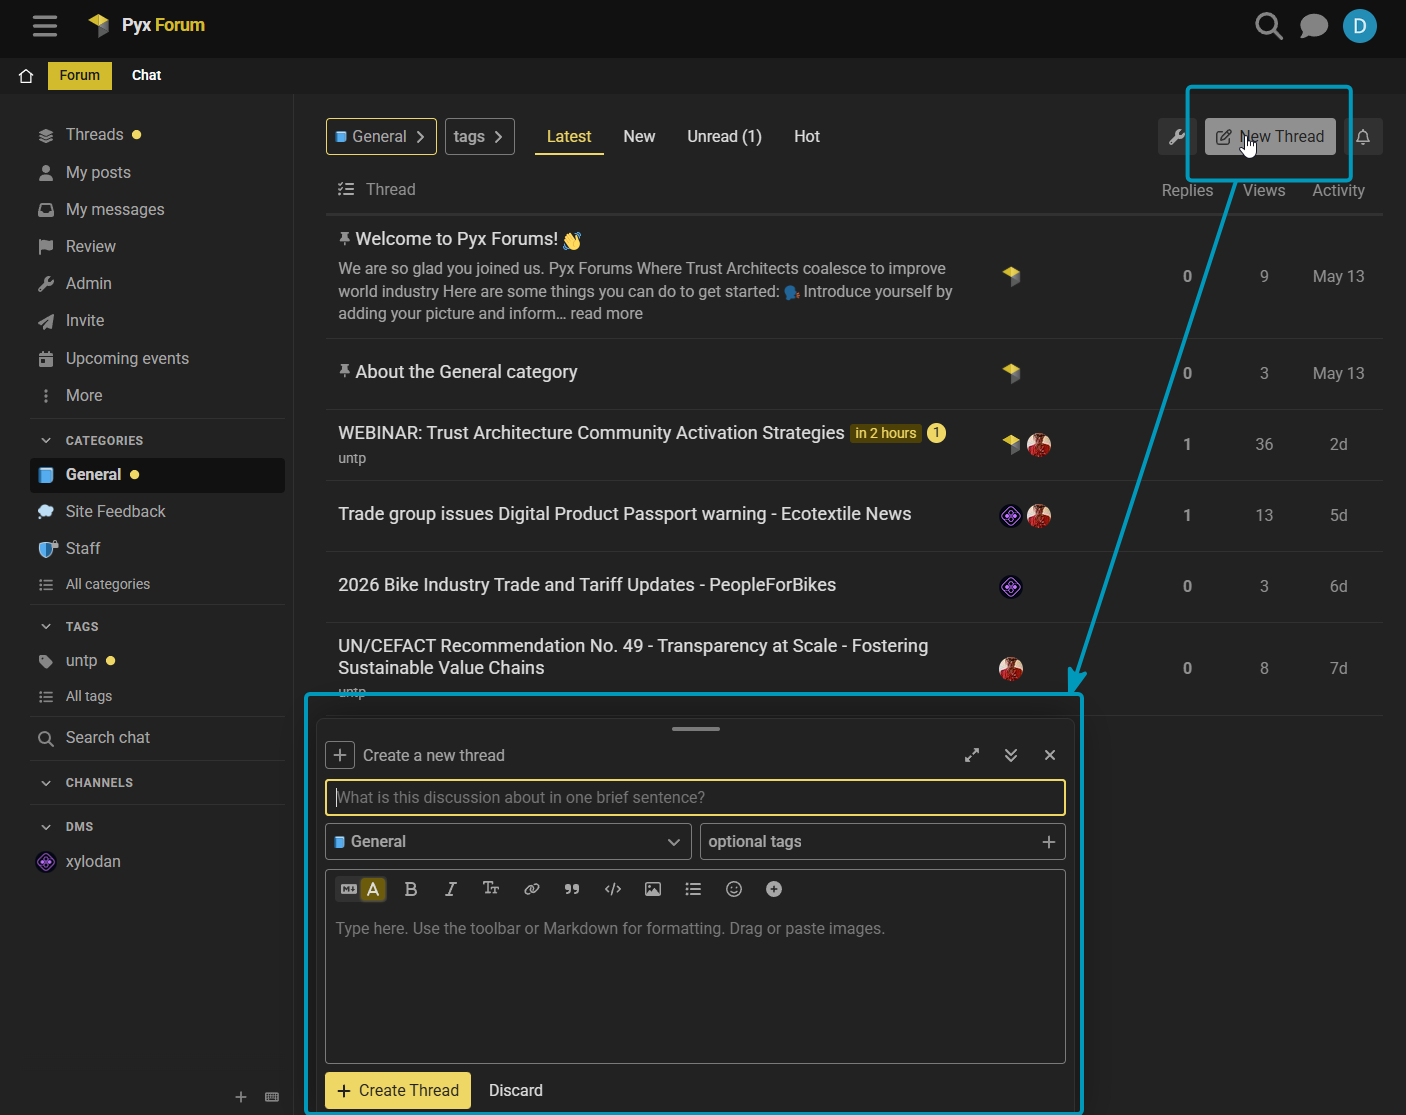Viewport: 1406px width, 1115px height.
Task: Open the chat bubble icon in header
Action: [1313, 26]
